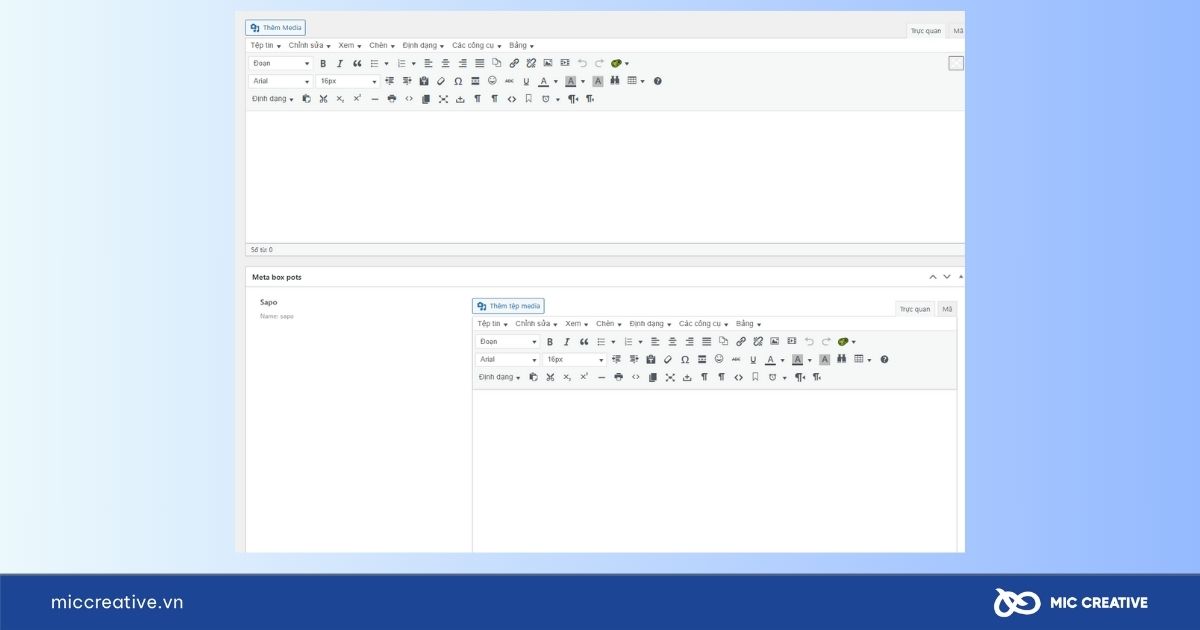Insert special character (omega) in main editor
The height and width of the screenshot is (630, 1200).
coord(458,81)
